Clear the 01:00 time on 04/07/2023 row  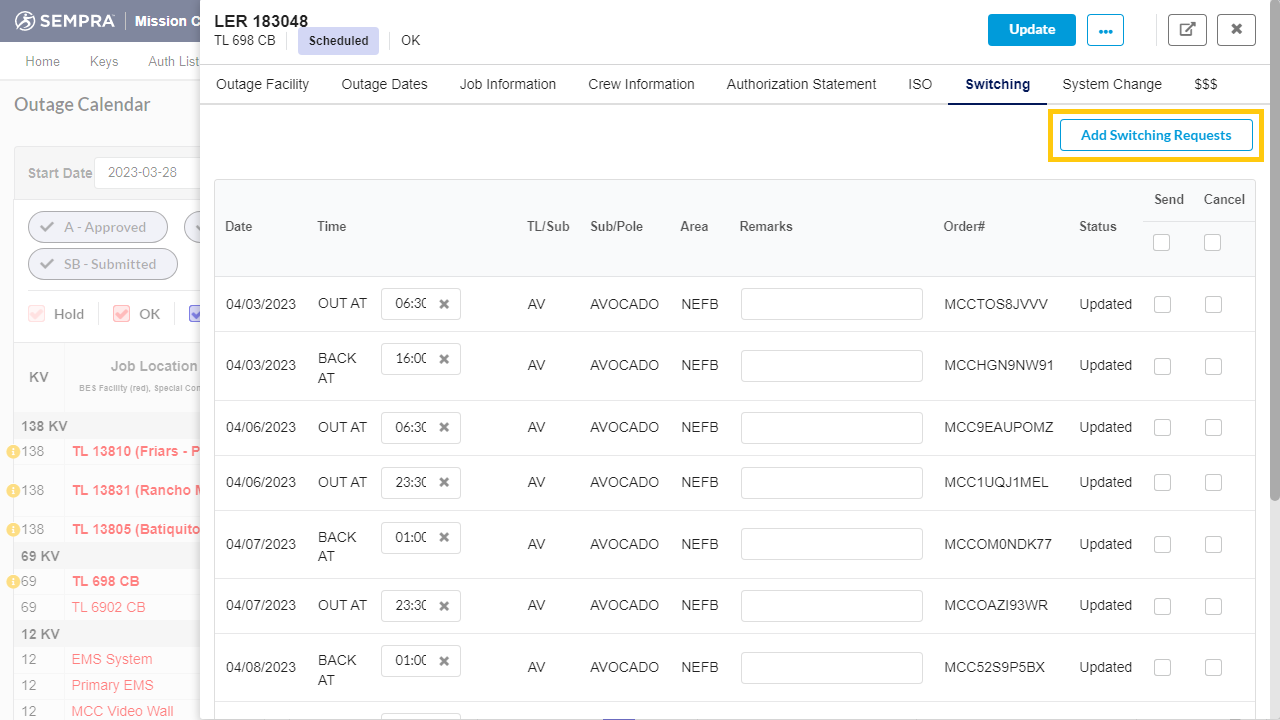(x=444, y=538)
